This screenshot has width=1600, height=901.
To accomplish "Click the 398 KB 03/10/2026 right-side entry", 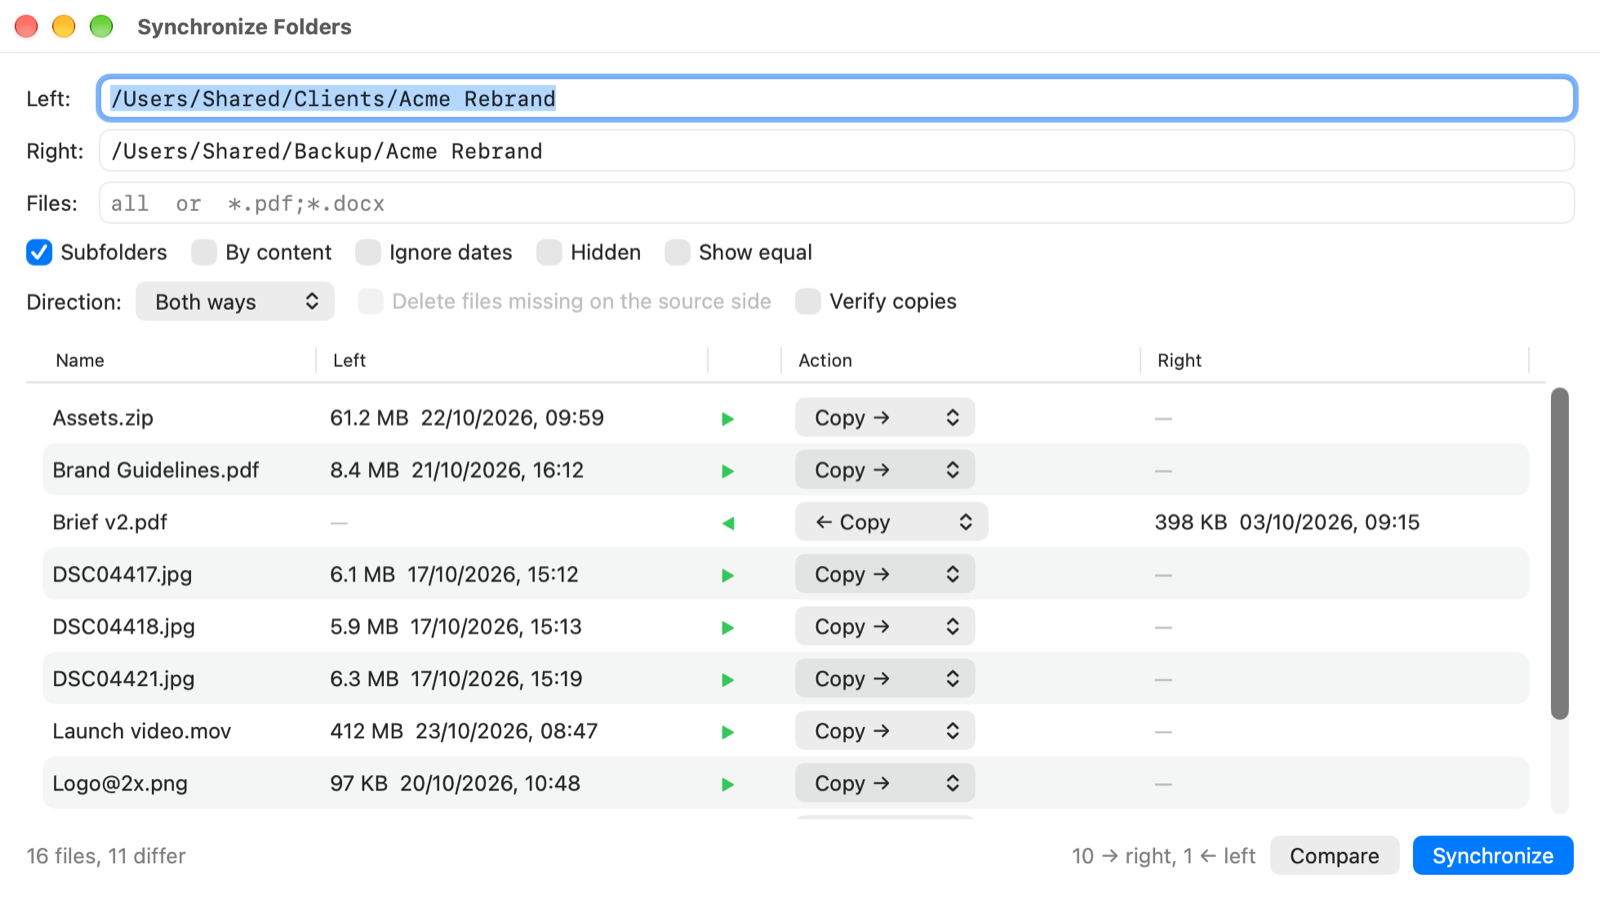I will pyautogui.click(x=1287, y=522).
